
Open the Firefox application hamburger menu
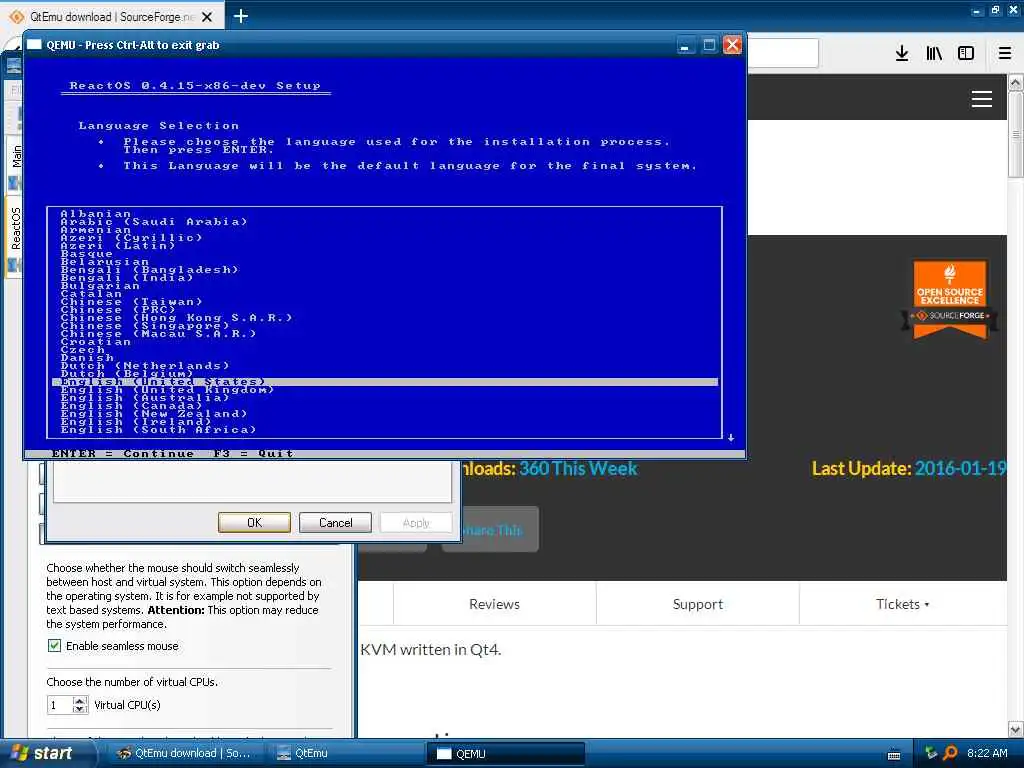coord(1005,53)
